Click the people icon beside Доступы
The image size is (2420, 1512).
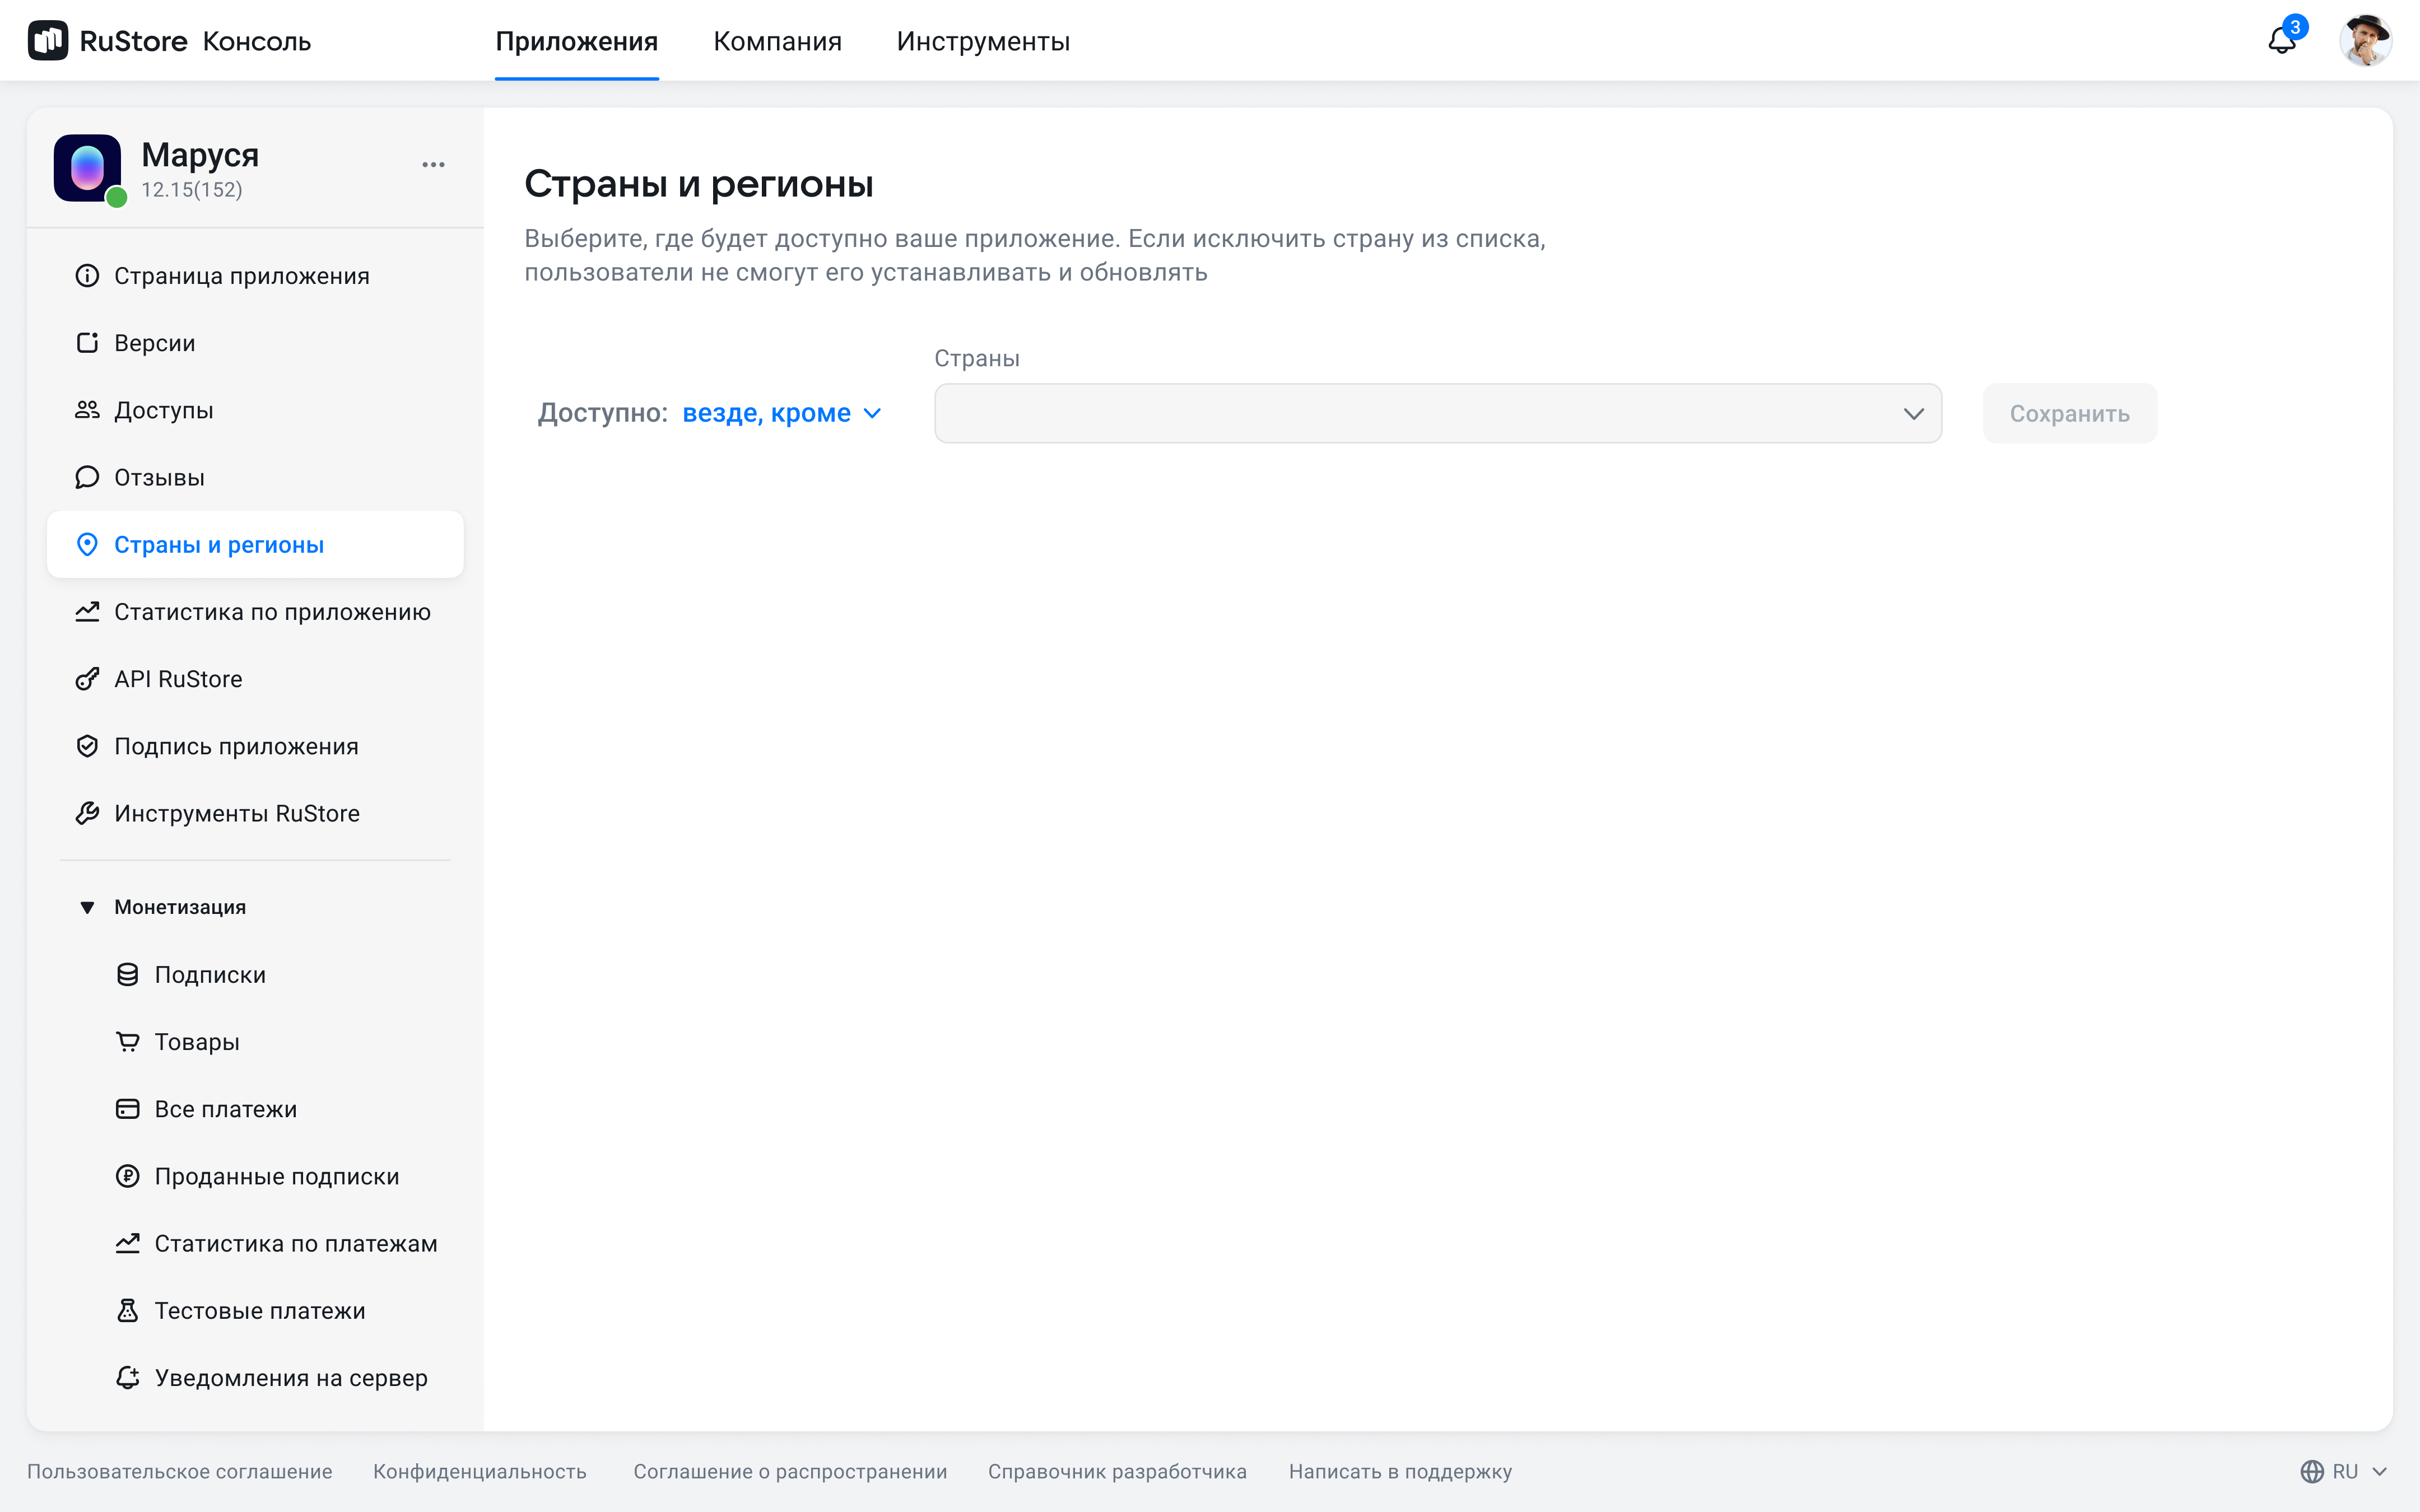[88, 410]
